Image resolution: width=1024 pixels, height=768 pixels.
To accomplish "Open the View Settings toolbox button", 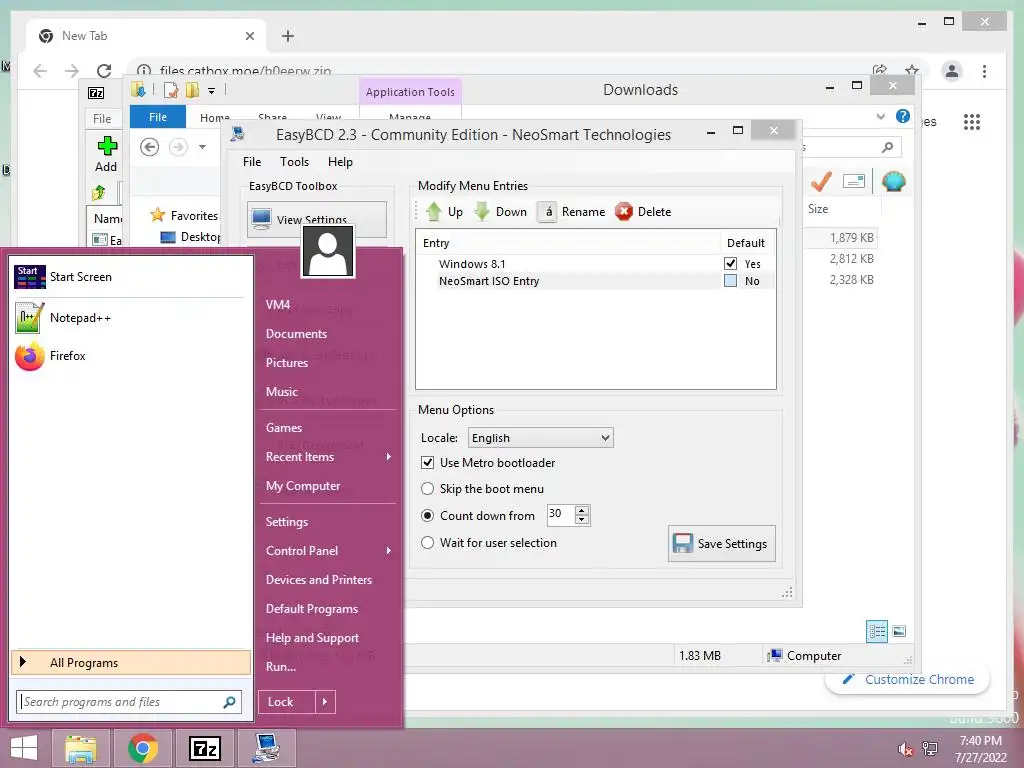I will [x=317, y=219].
